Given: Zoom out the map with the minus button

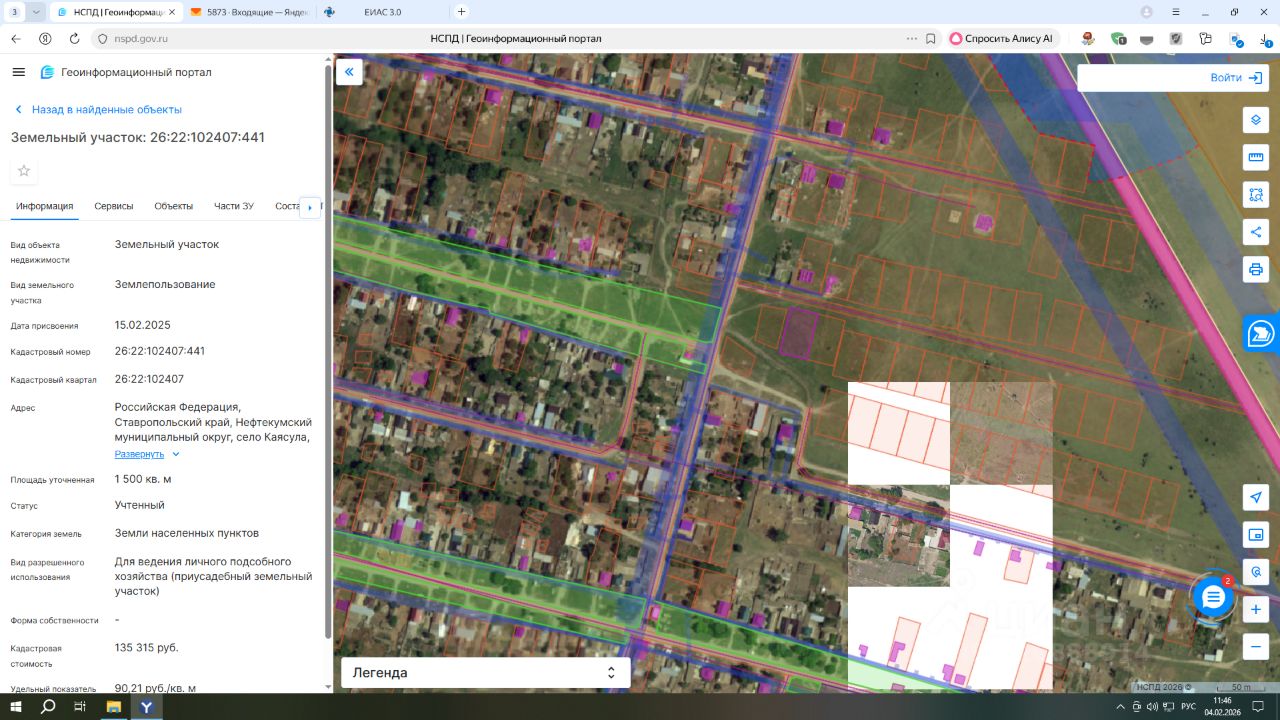Looking at the screenshot, I should click(x=1256, y=647).
